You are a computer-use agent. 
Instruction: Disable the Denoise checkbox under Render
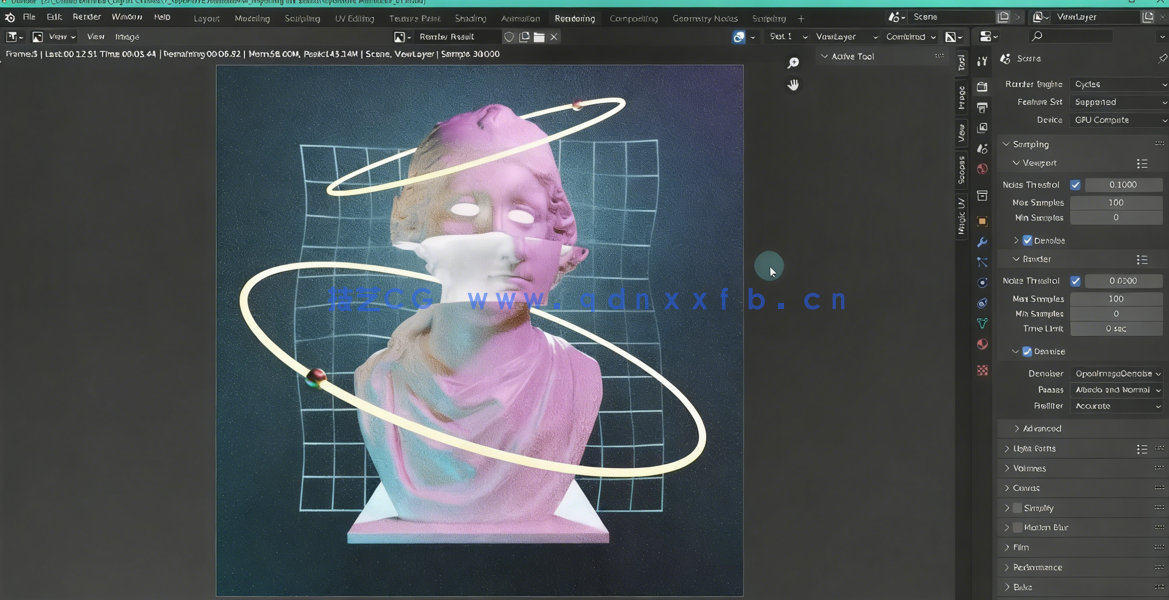(1027, 351)
